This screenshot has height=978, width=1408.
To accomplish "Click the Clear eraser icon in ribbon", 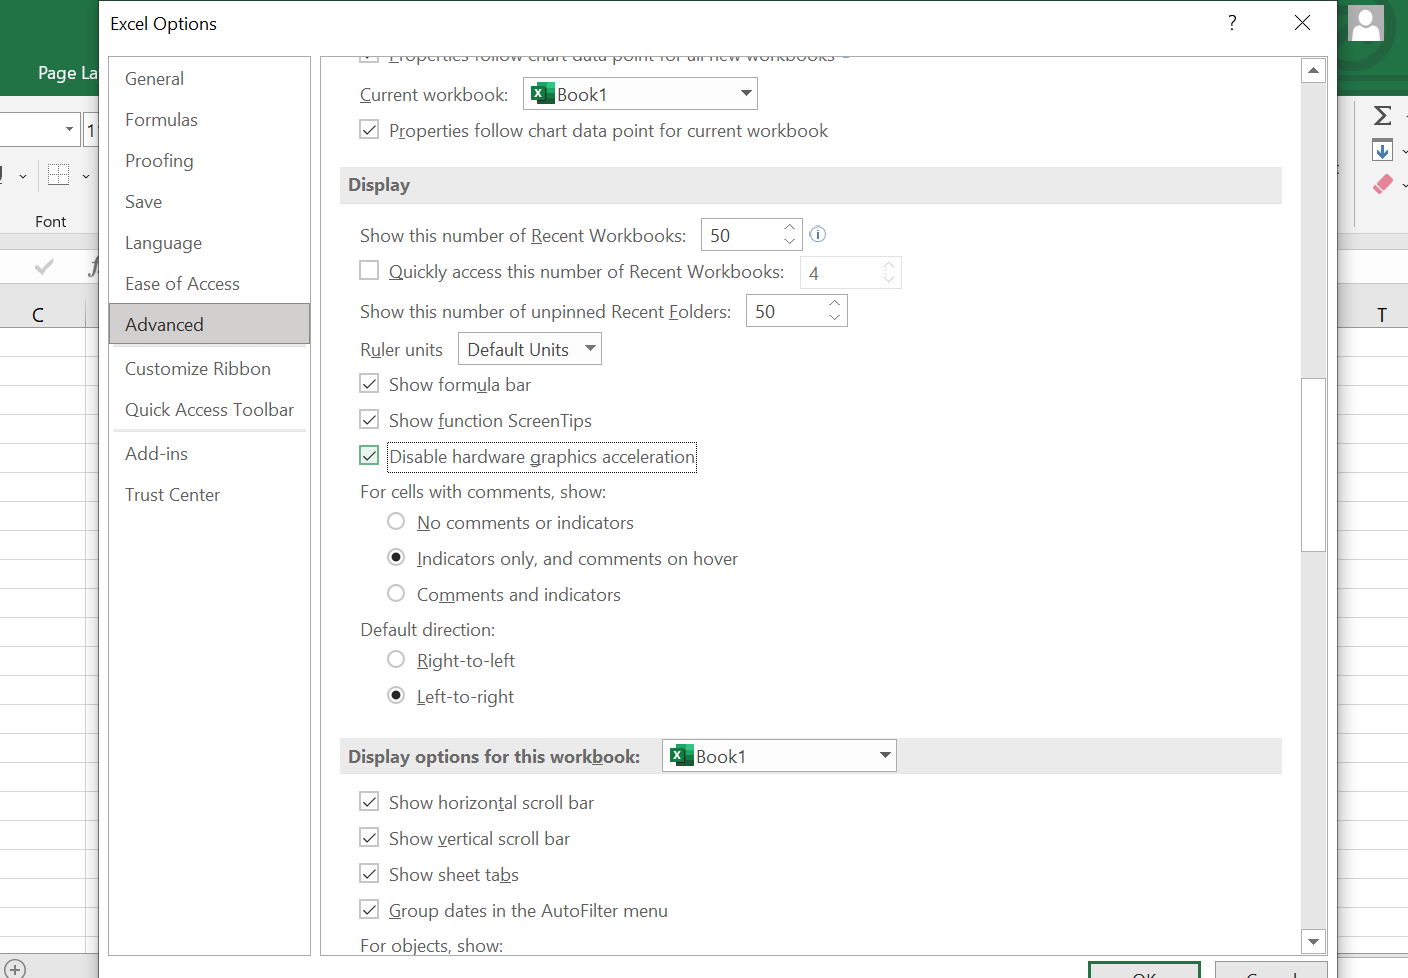I will click(1382, 184).
